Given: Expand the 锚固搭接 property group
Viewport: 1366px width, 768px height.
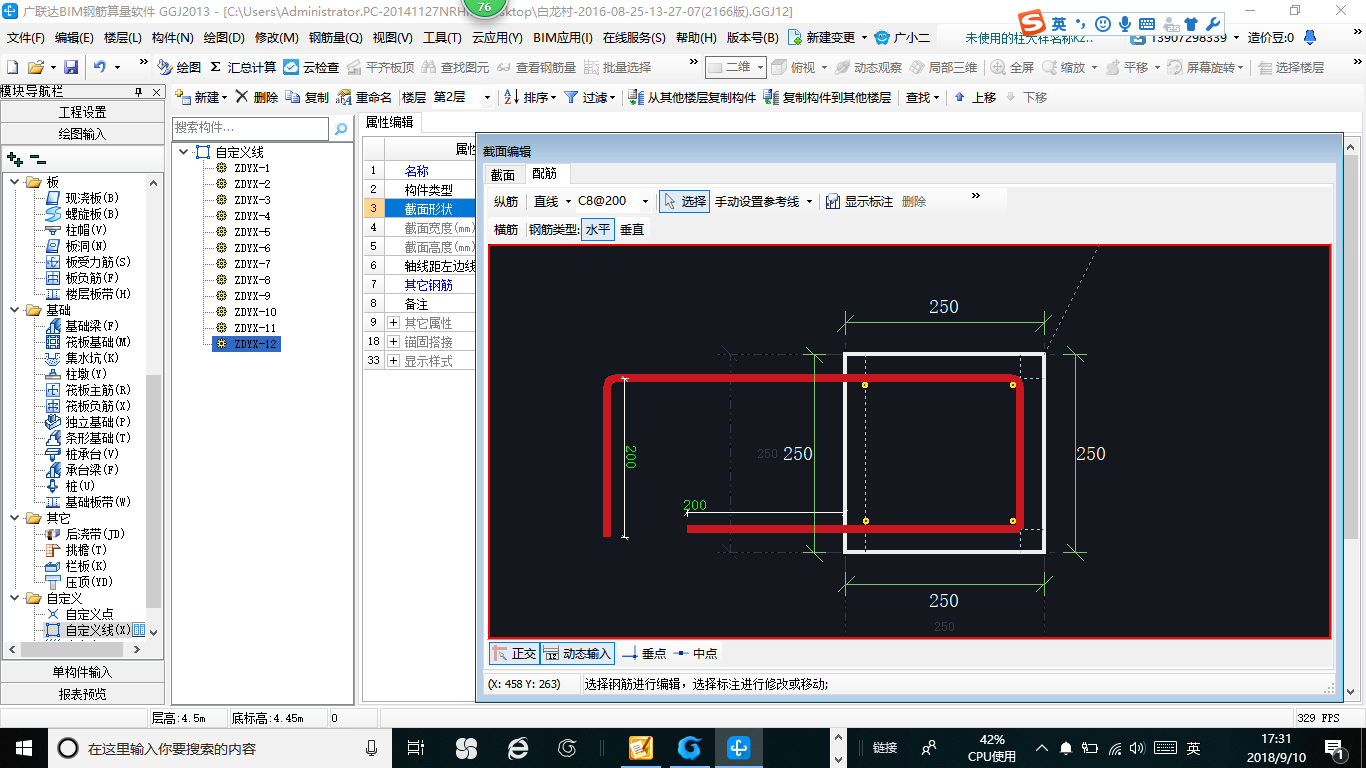Looking at the screenshot, I should pos(393,342).
